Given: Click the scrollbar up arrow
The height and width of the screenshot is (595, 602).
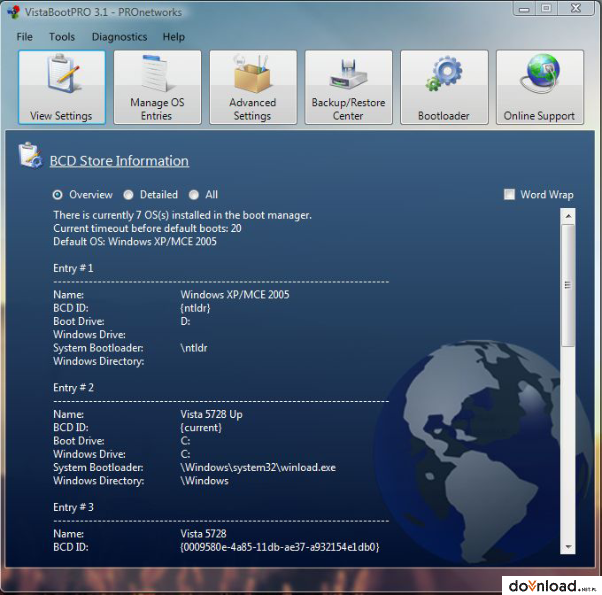Looking at the screenshot, I should click(x=568, y=216).
